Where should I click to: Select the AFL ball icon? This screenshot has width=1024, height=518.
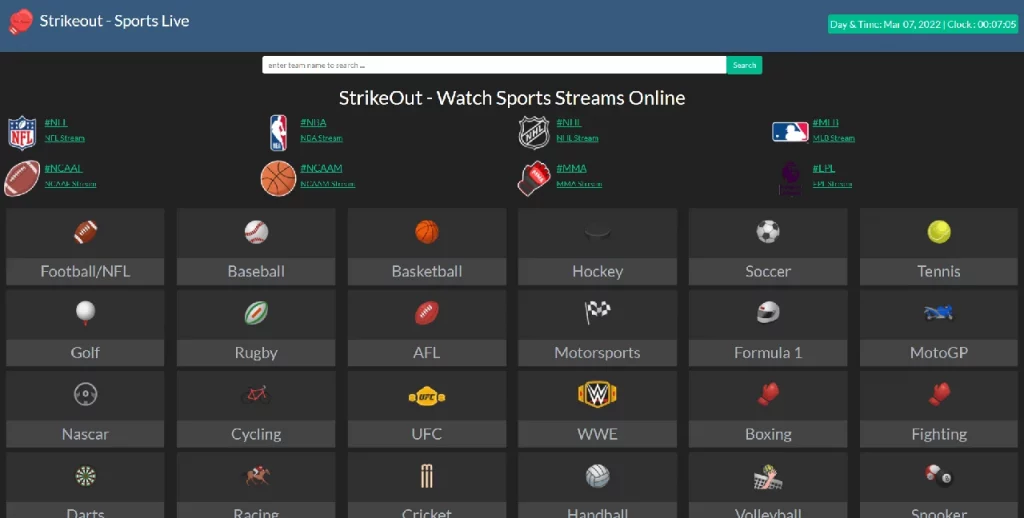427,313
